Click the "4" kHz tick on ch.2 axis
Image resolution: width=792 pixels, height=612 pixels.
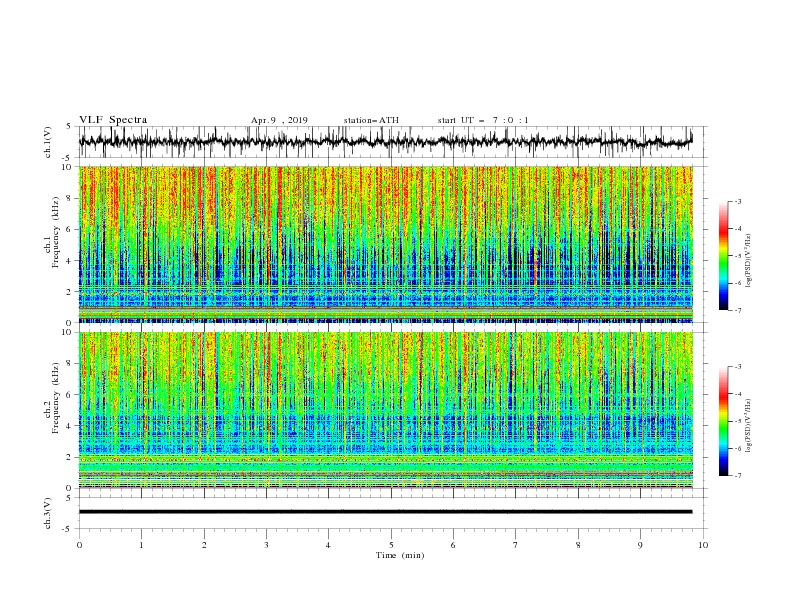(x=69, y=426)
